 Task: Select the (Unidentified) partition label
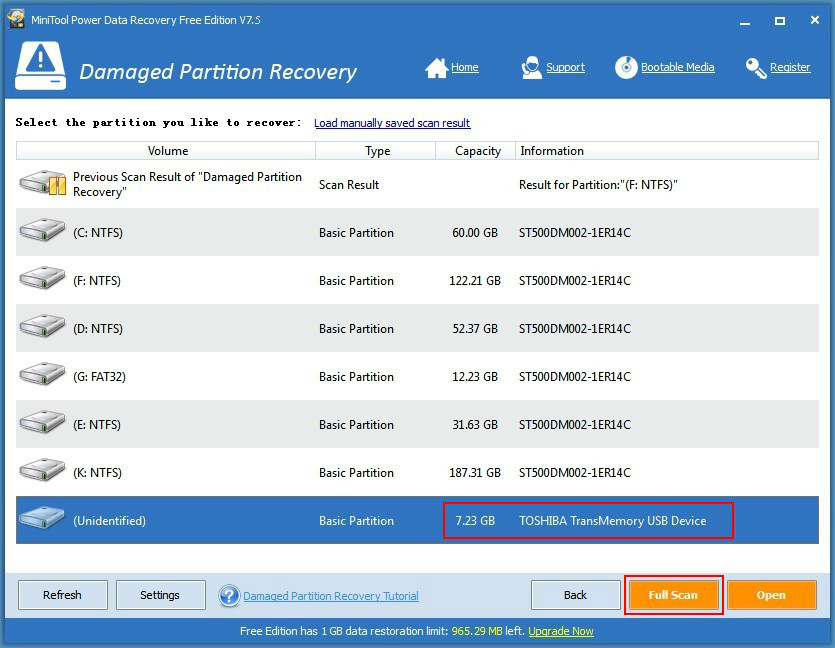tap(109, 520)
